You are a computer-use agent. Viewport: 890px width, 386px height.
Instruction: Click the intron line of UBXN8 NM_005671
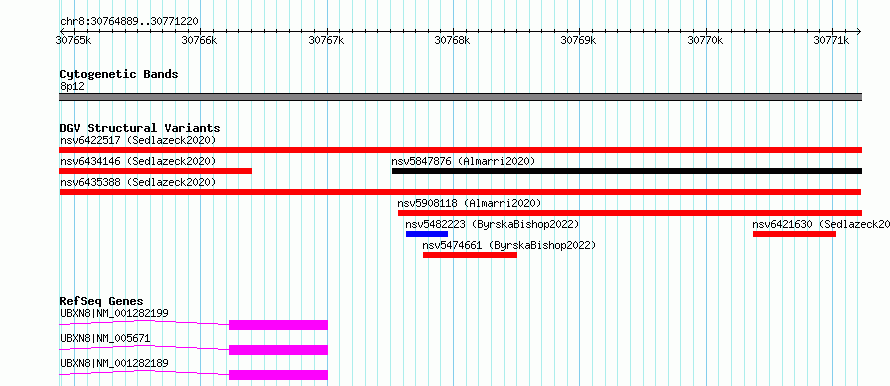coord(144,348)
